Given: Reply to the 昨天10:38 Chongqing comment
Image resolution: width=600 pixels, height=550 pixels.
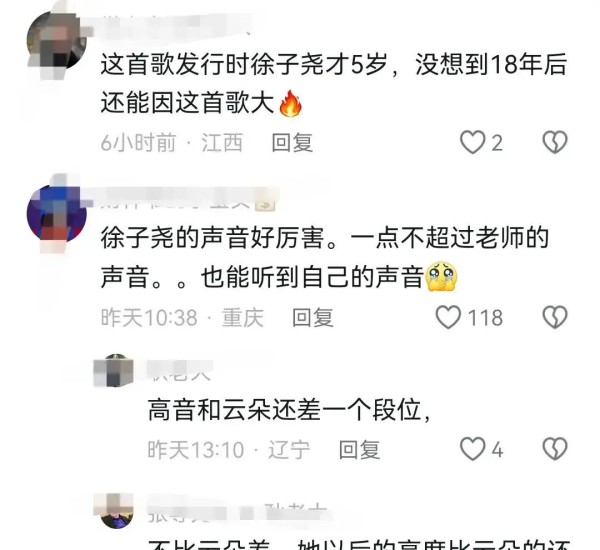Looking at the screenshot, I should click(313, 318).
